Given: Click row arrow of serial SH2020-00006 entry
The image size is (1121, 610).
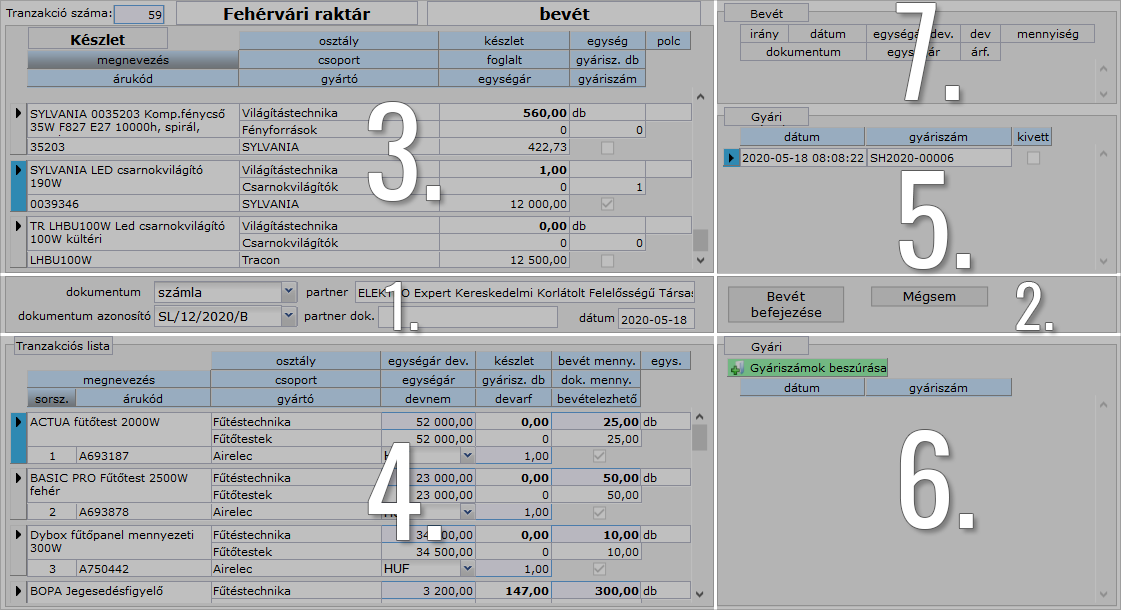Looking at the screenshot, I should pyautogui.click(x=731, y=158).
